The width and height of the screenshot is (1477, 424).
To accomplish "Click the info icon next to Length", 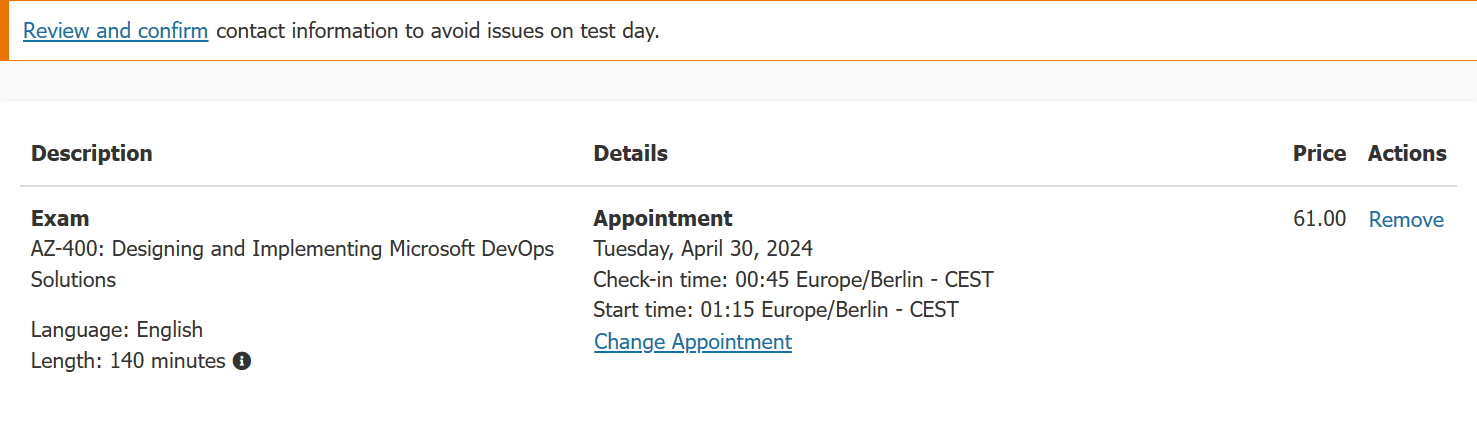I will point(241,361).
